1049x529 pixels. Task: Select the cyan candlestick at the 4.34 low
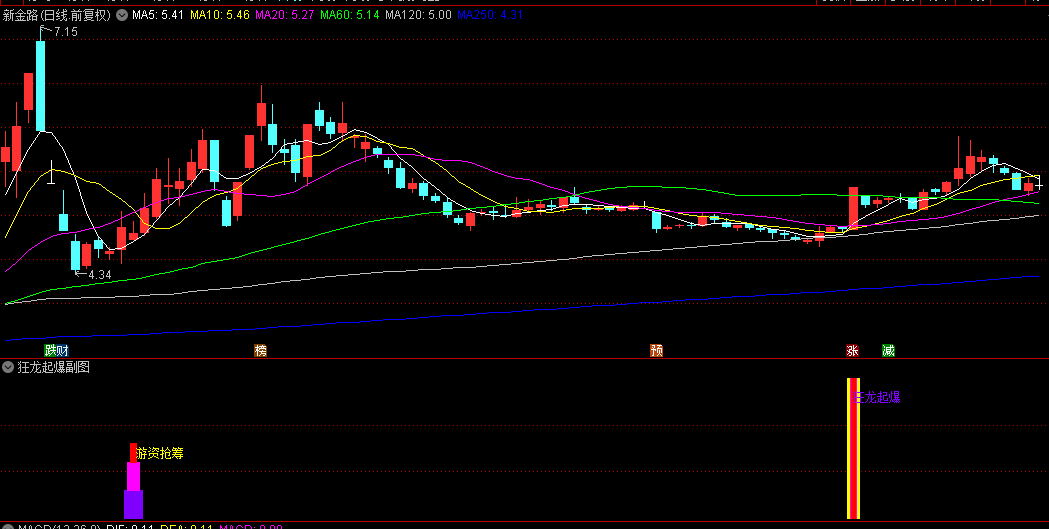click(x=76, y=255)
